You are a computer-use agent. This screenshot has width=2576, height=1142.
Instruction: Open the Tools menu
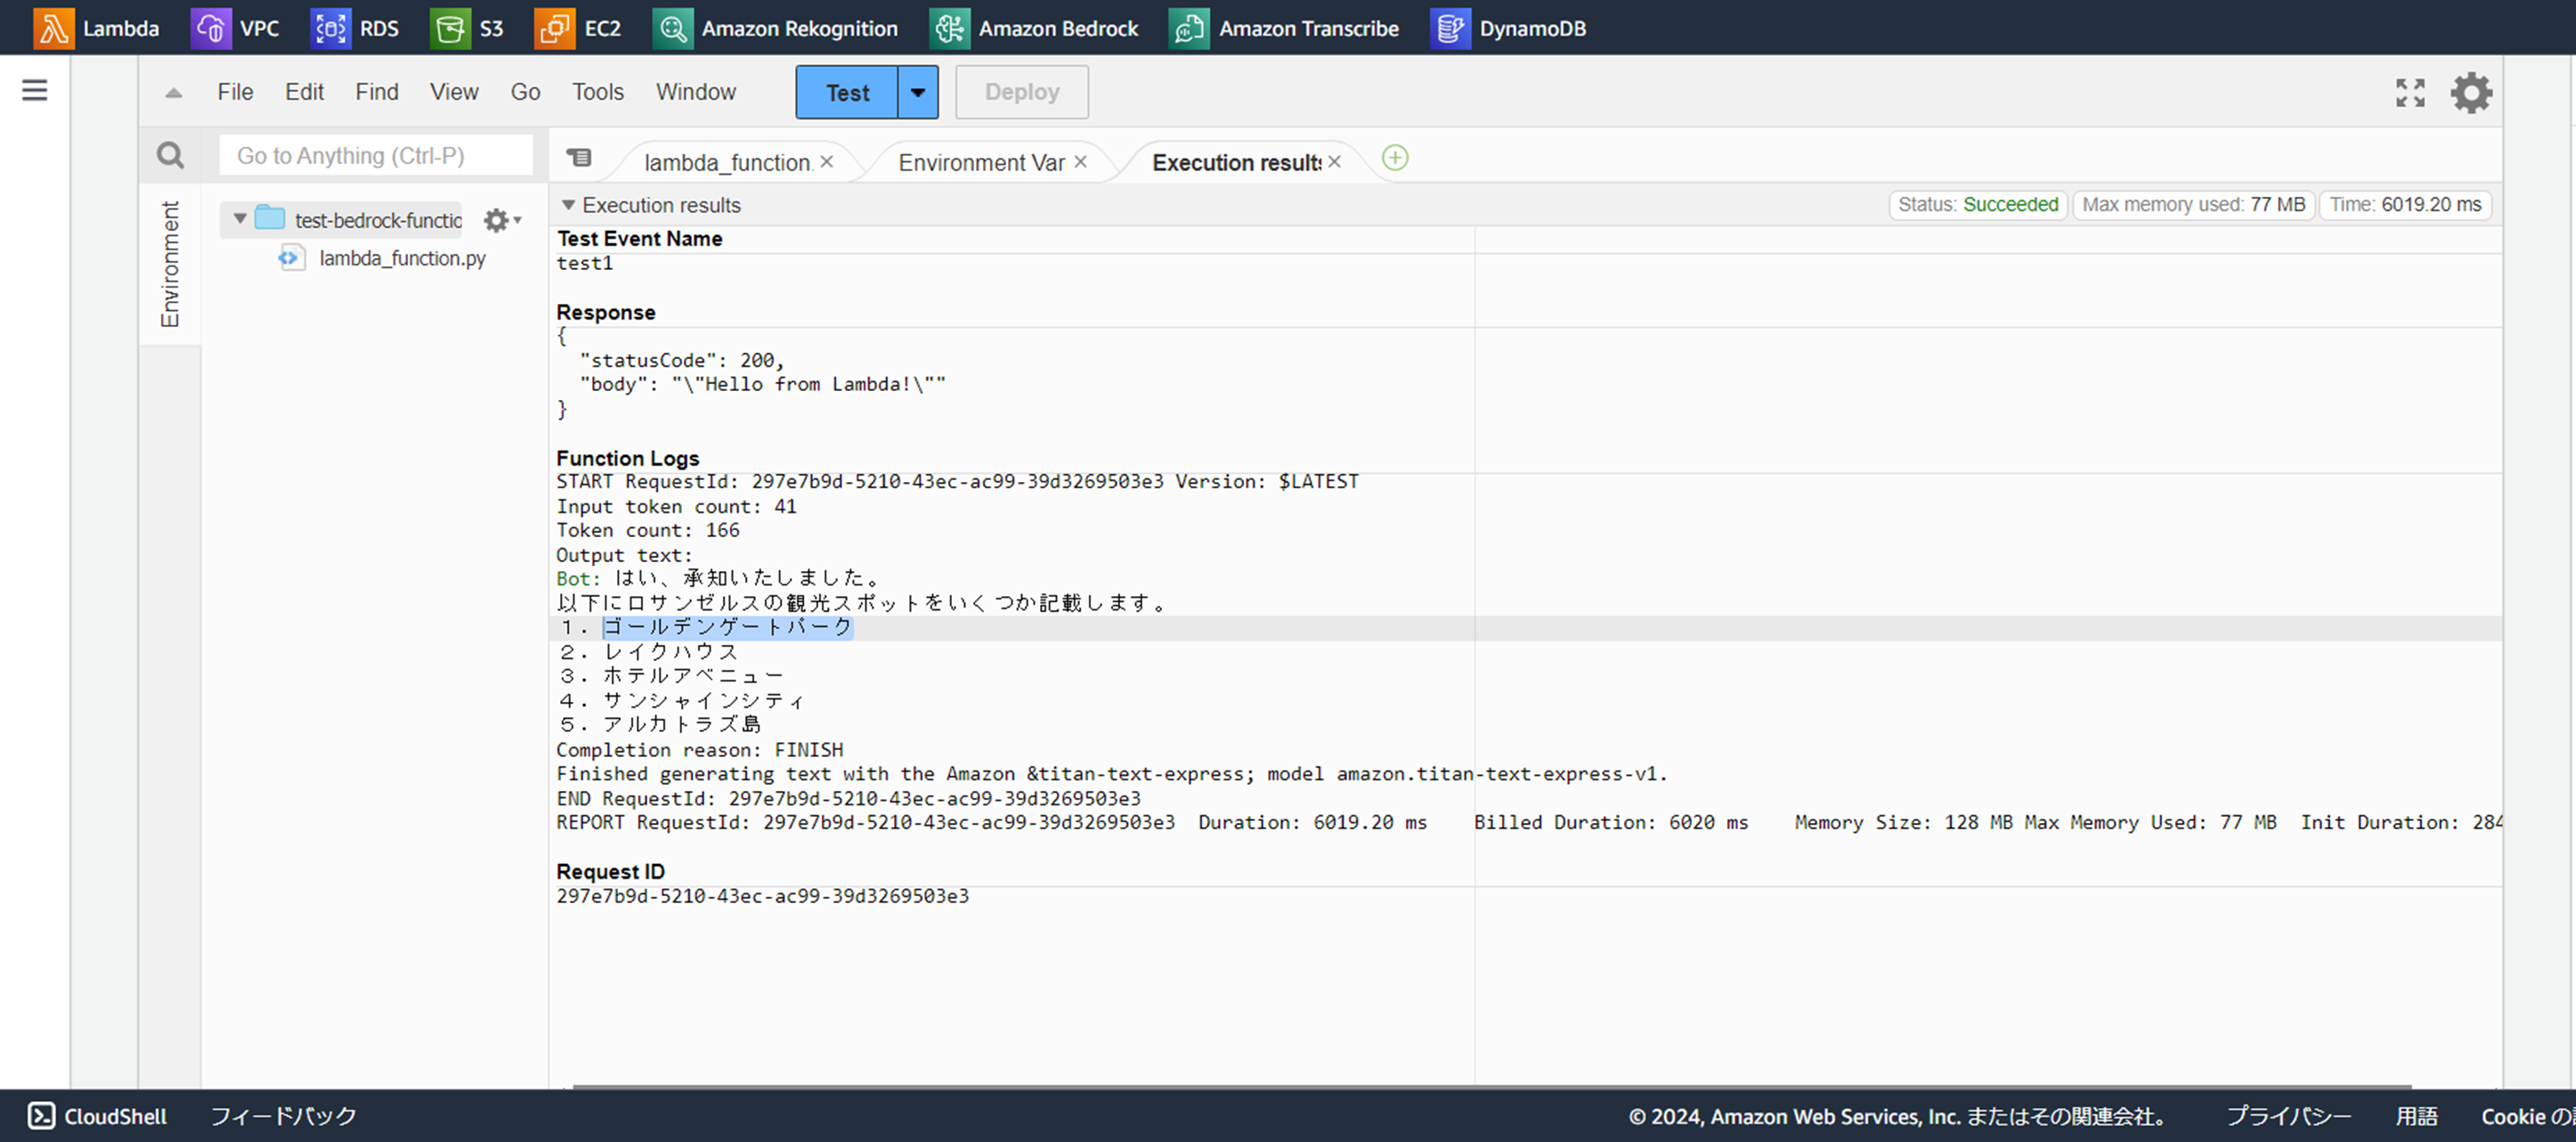(x=597, y=92)
